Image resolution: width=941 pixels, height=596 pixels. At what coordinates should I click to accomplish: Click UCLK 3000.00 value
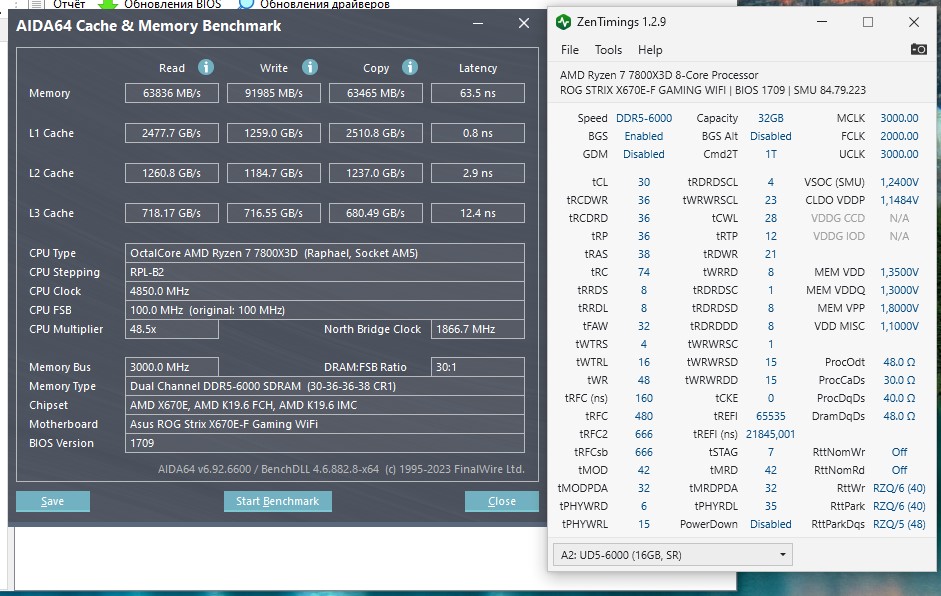click(899, 154)
